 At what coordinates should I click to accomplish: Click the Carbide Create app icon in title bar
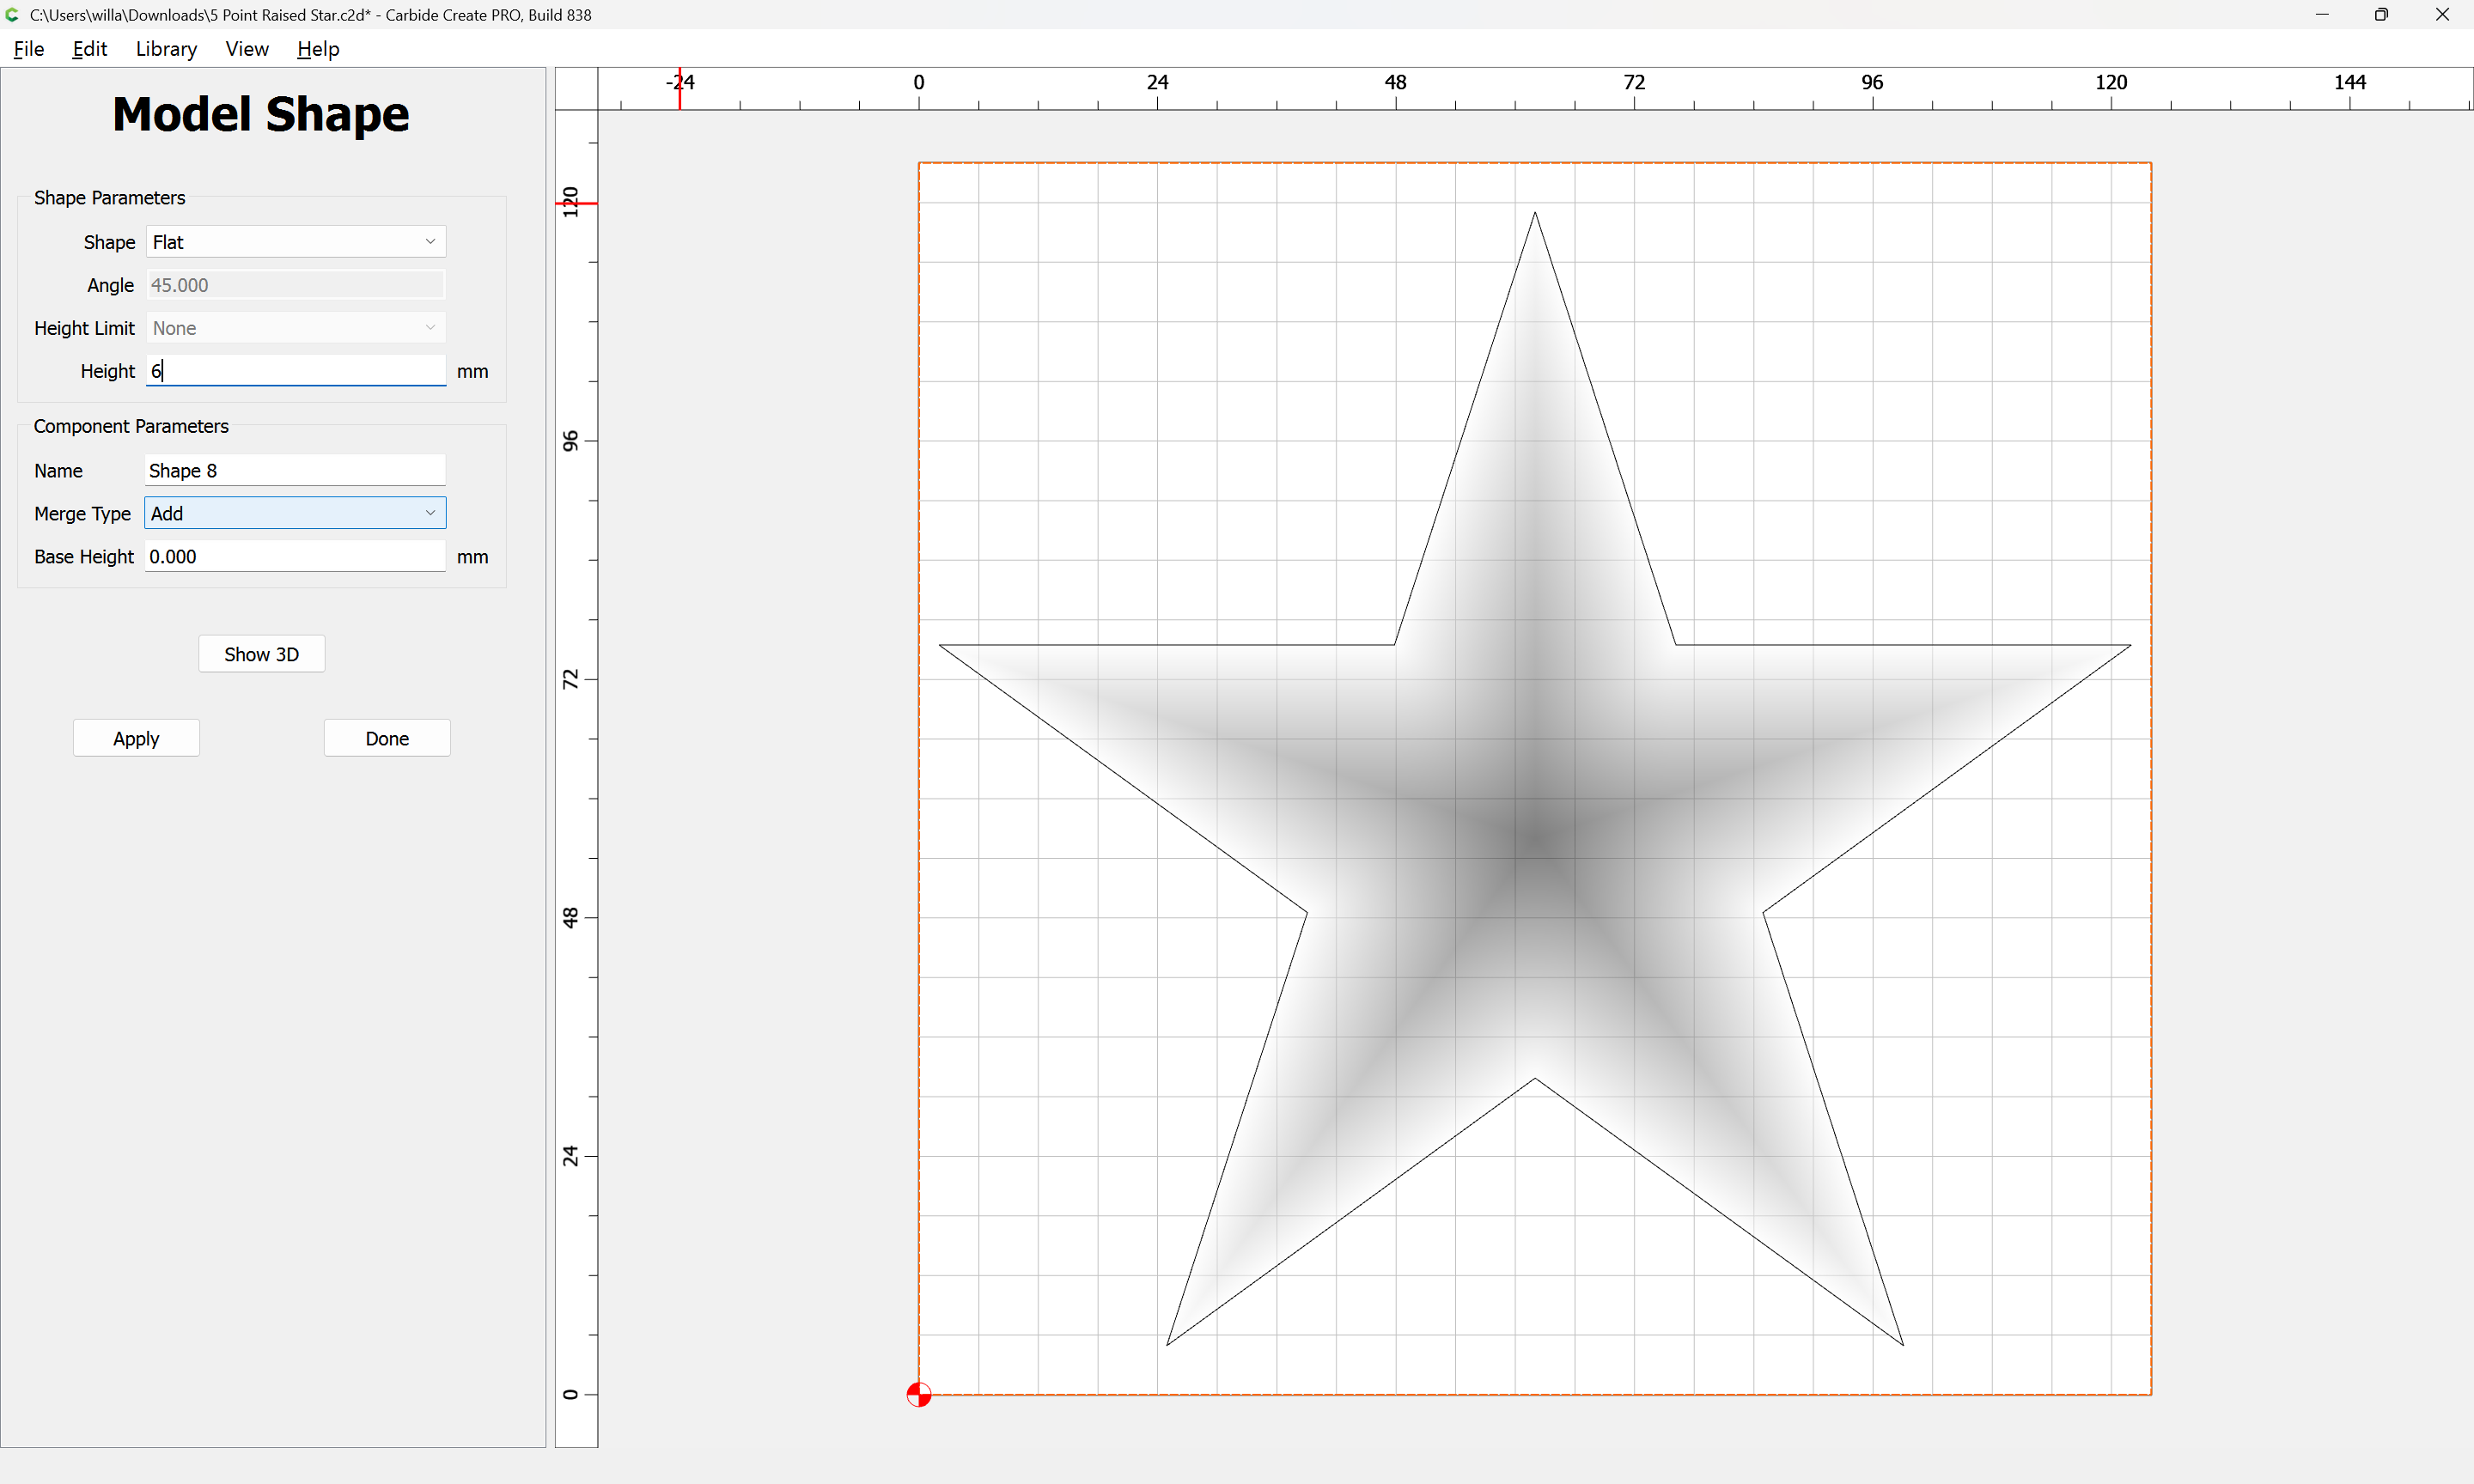coord(12,15)
